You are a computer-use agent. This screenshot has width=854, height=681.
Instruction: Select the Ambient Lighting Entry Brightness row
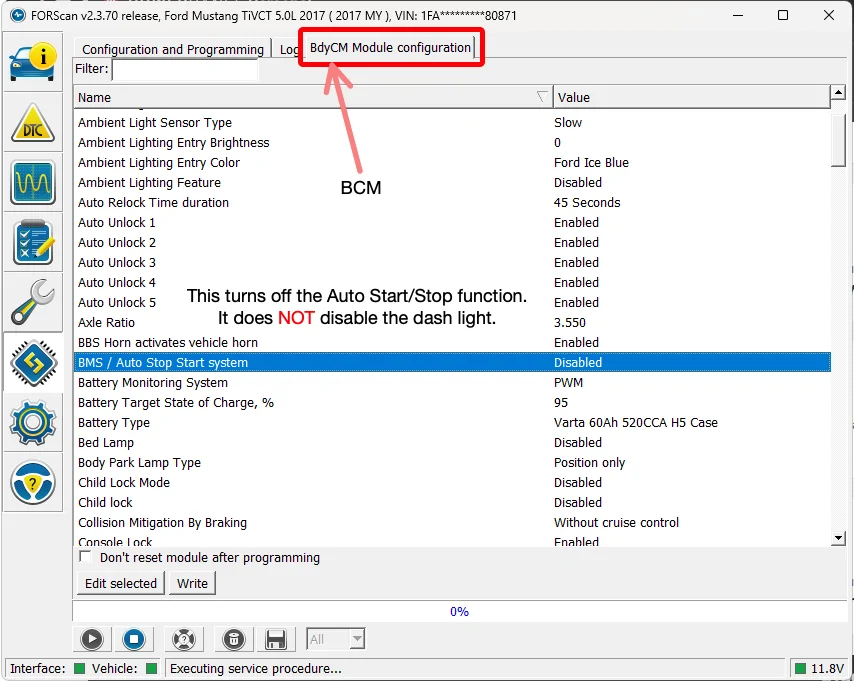click(452, 142)
